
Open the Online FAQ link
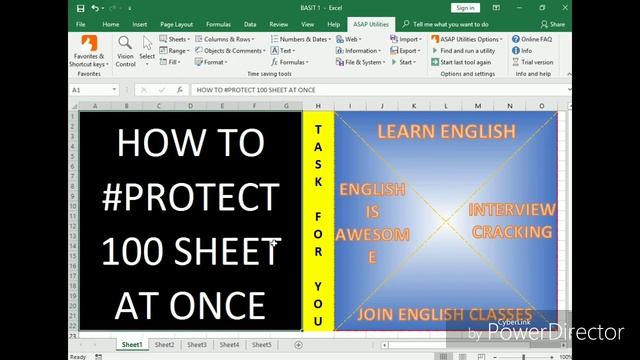pyautogui.click(x=532, y=39)
